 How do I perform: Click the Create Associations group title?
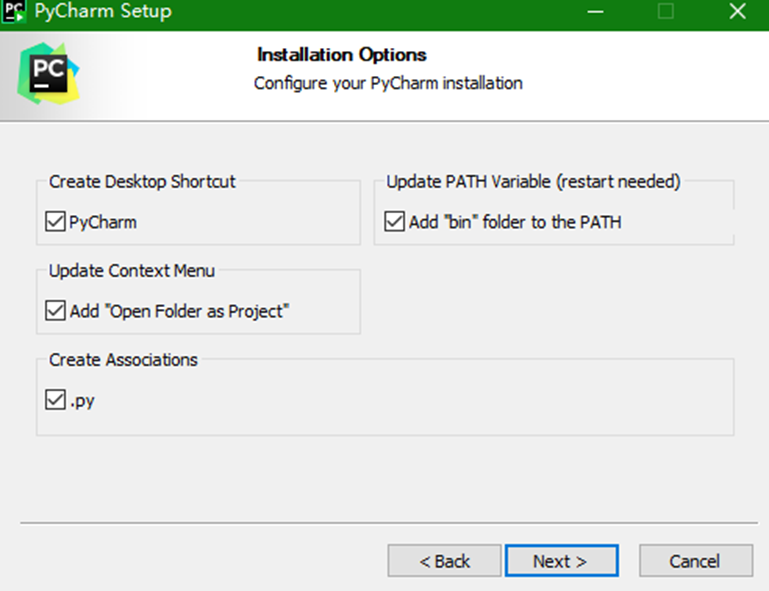coord(124,360)
